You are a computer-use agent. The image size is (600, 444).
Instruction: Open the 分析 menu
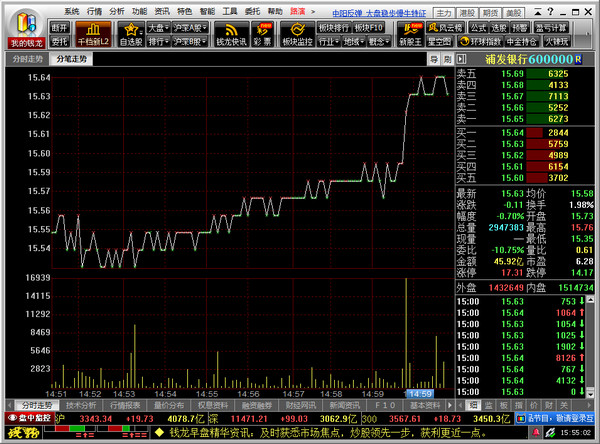118,9
